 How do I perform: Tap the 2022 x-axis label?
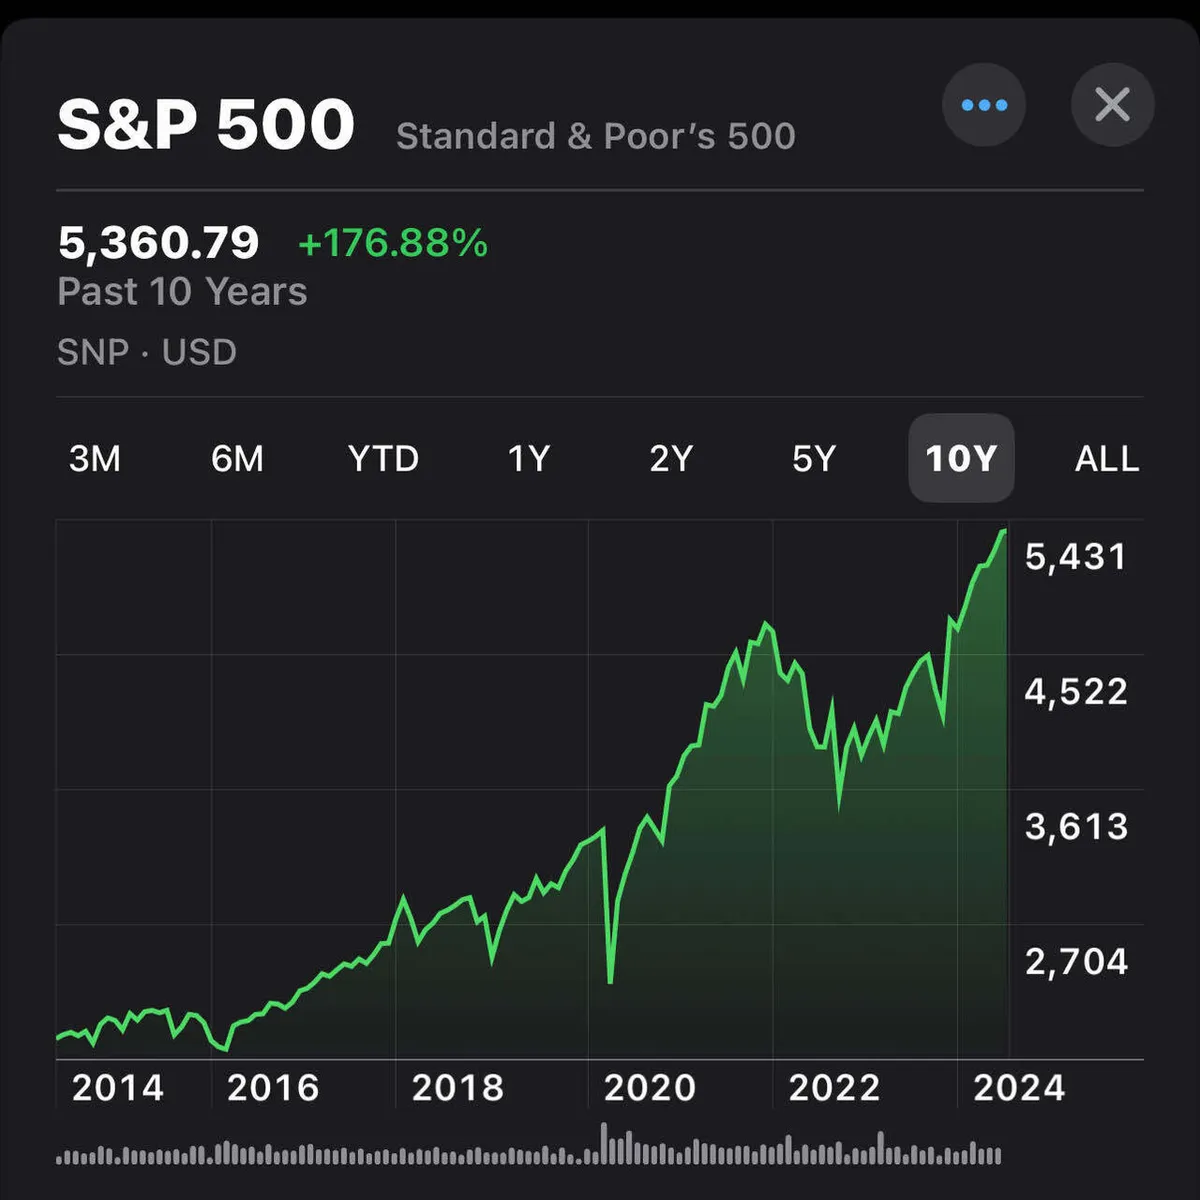pyautogui.click(x=834, y=1088)
